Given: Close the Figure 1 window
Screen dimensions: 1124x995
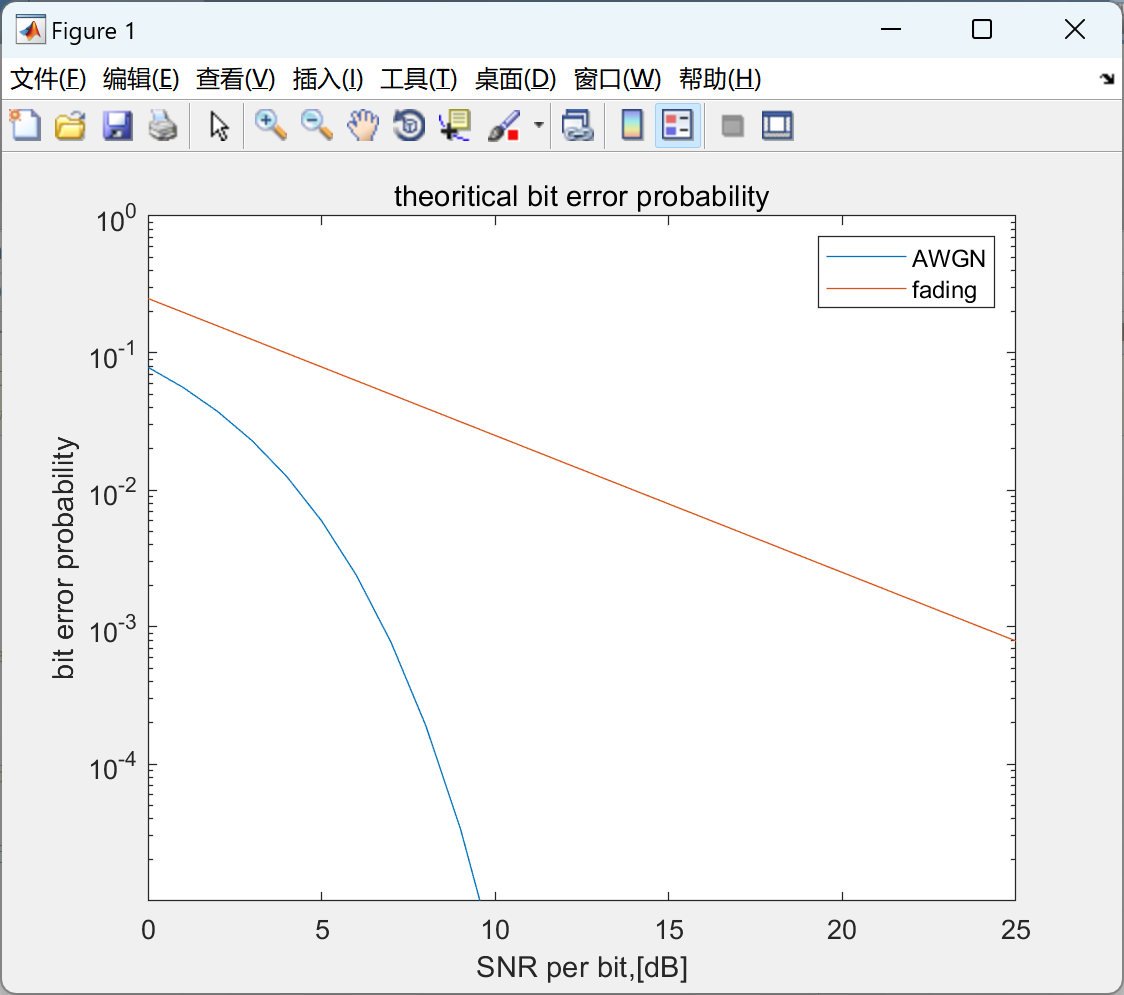Looking at the screenshot, I should (1075, 29).
